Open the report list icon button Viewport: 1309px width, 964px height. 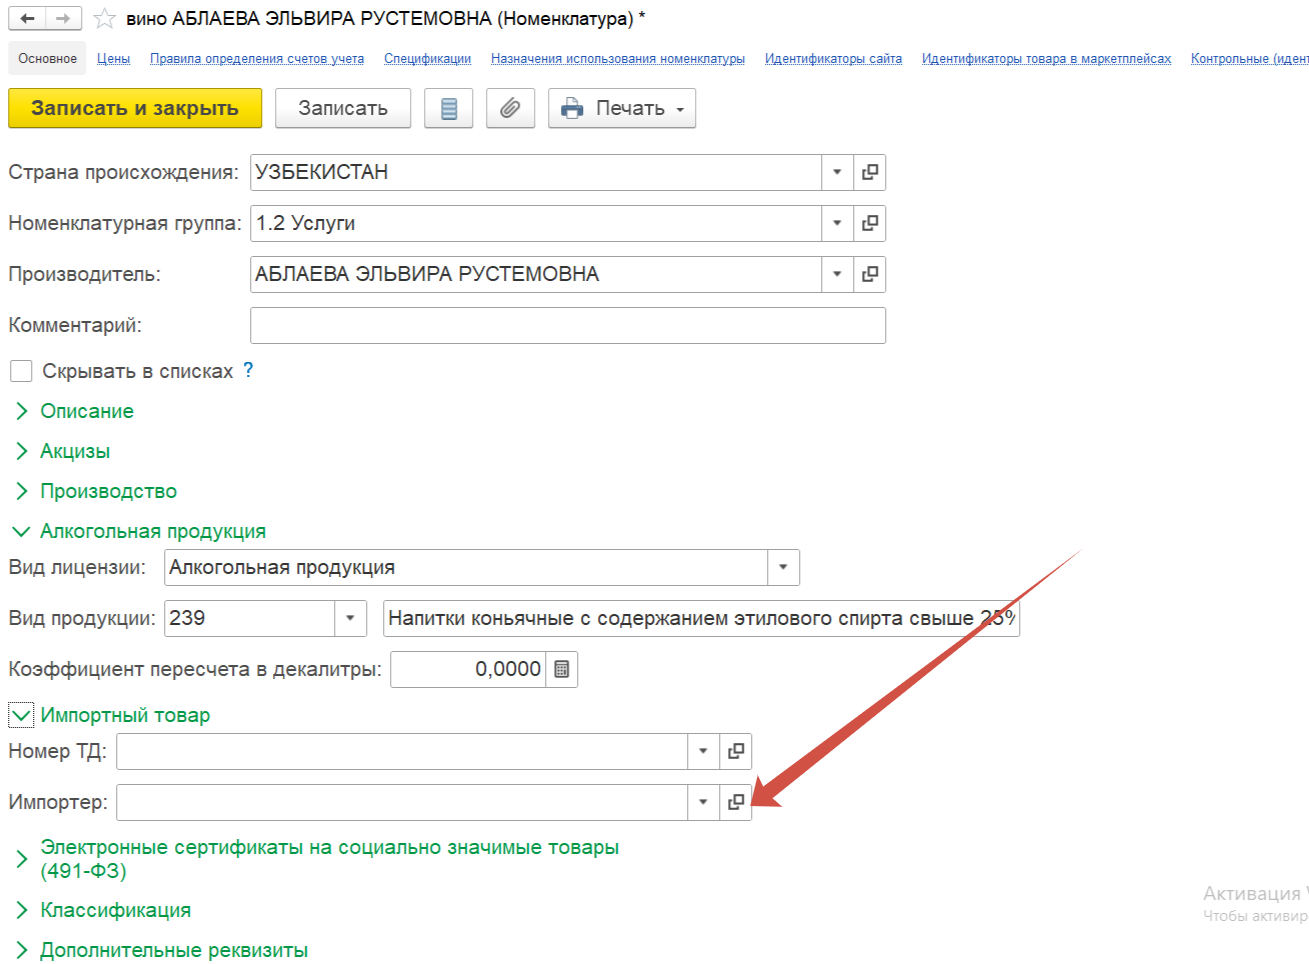click(x=449, y=108)
